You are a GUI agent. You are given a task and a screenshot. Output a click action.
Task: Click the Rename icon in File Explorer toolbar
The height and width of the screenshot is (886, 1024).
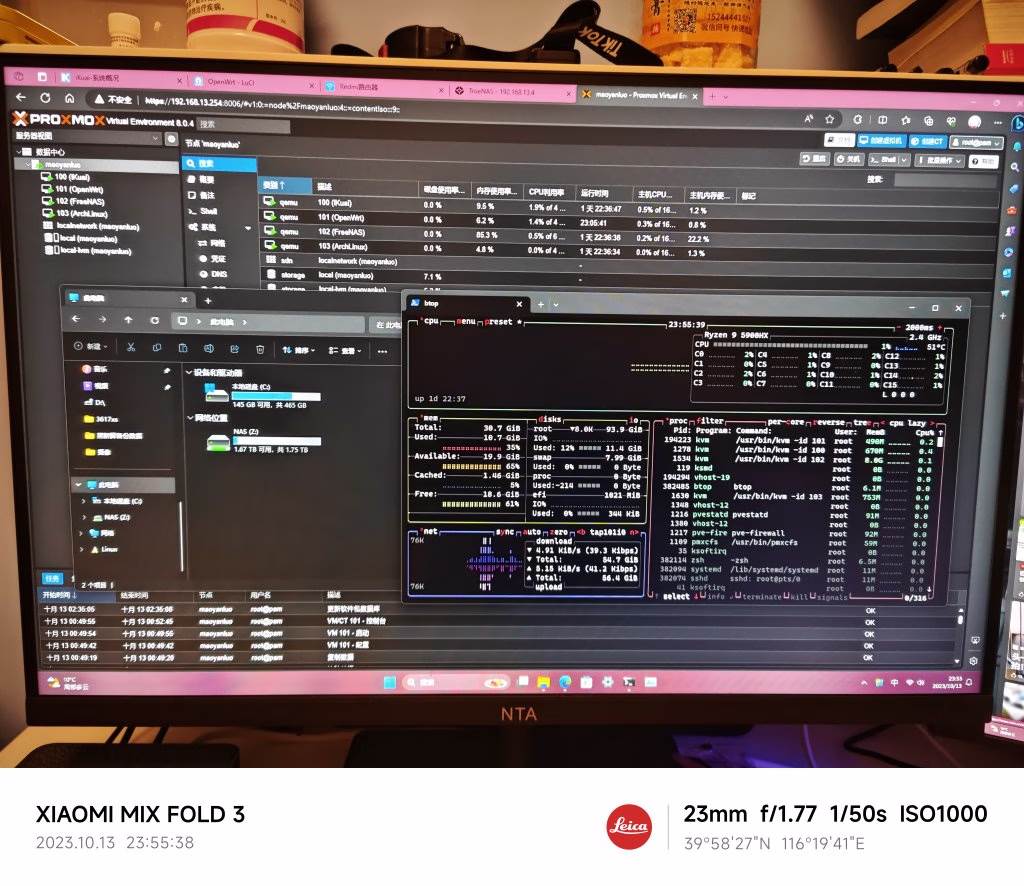(x=208, y=349)
